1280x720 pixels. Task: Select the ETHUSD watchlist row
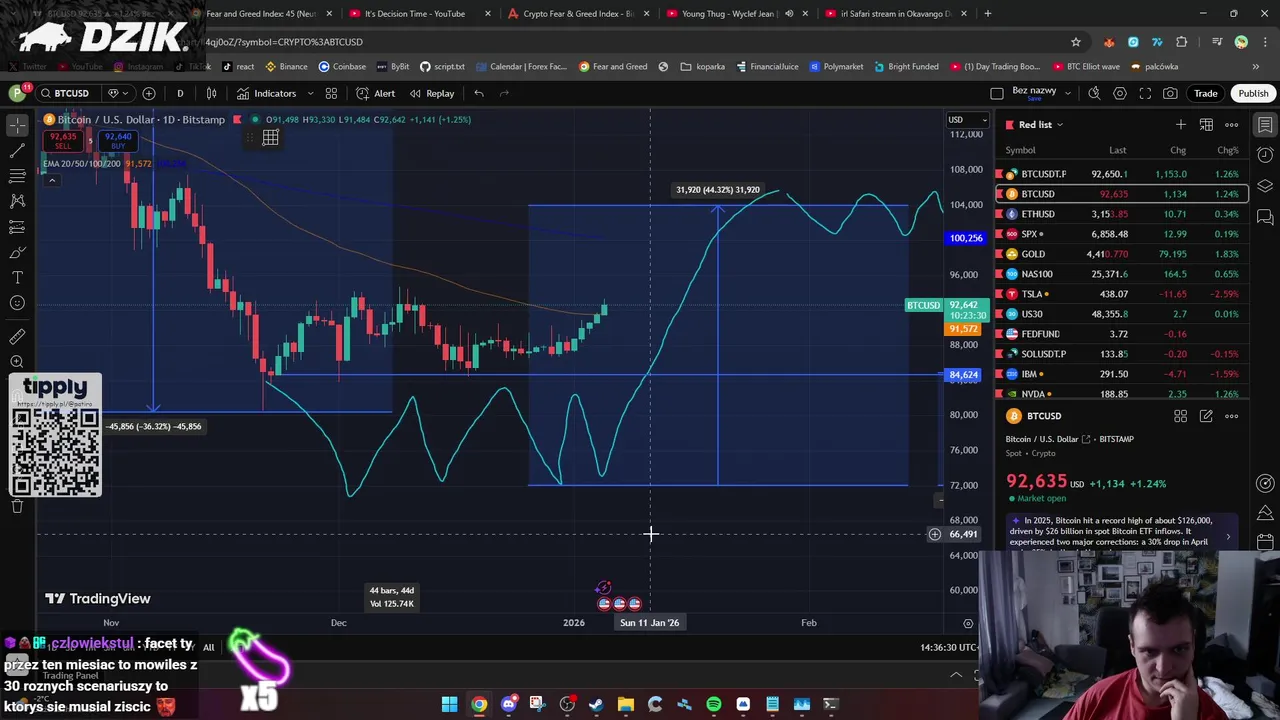pyautogui.click(x=1121, y=214)
